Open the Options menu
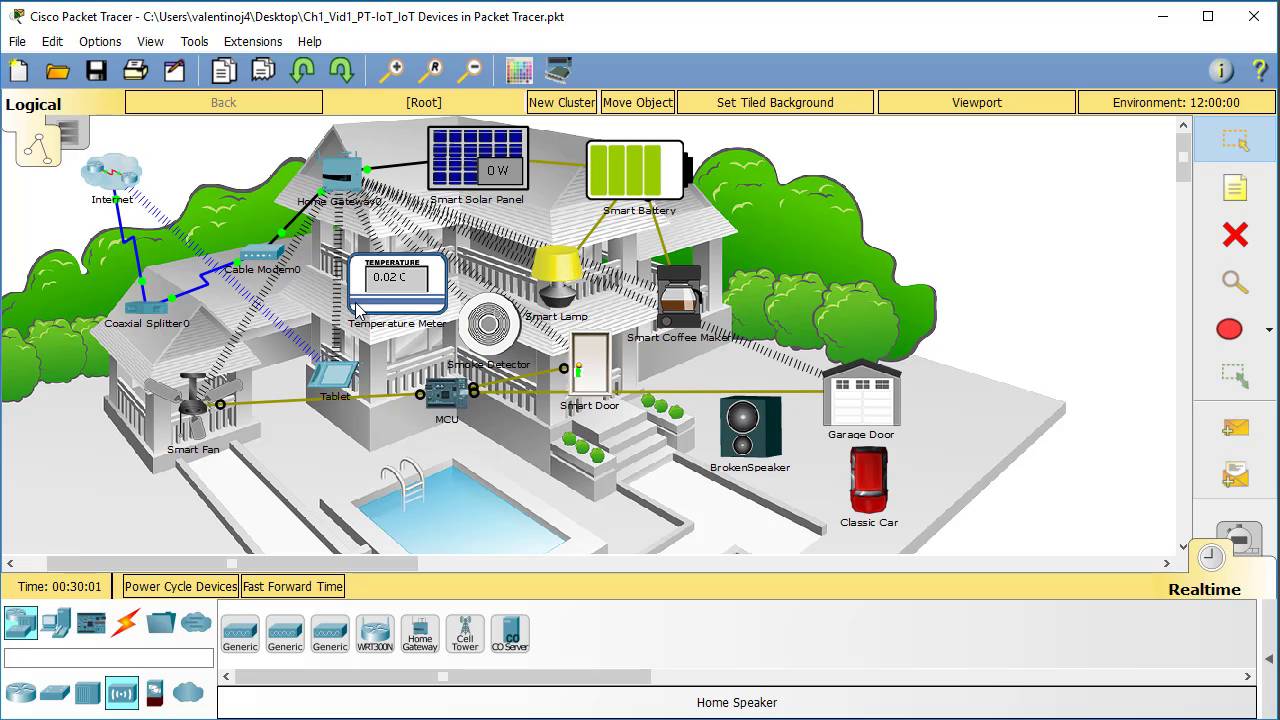The image size is (1280, 720). (x=100, y=41)
